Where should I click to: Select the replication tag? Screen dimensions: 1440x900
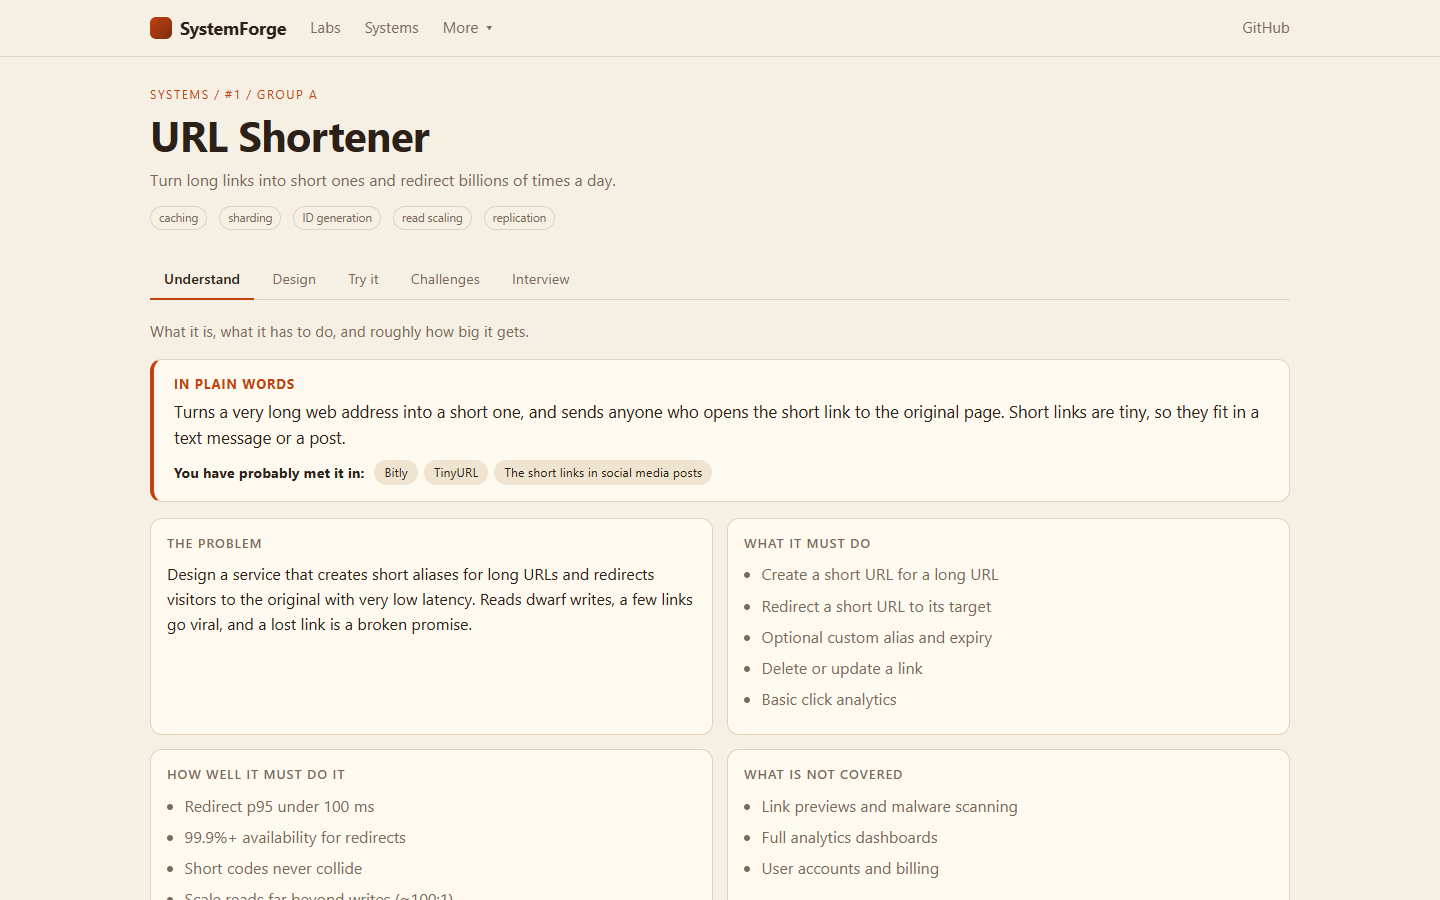pos(519,218)
